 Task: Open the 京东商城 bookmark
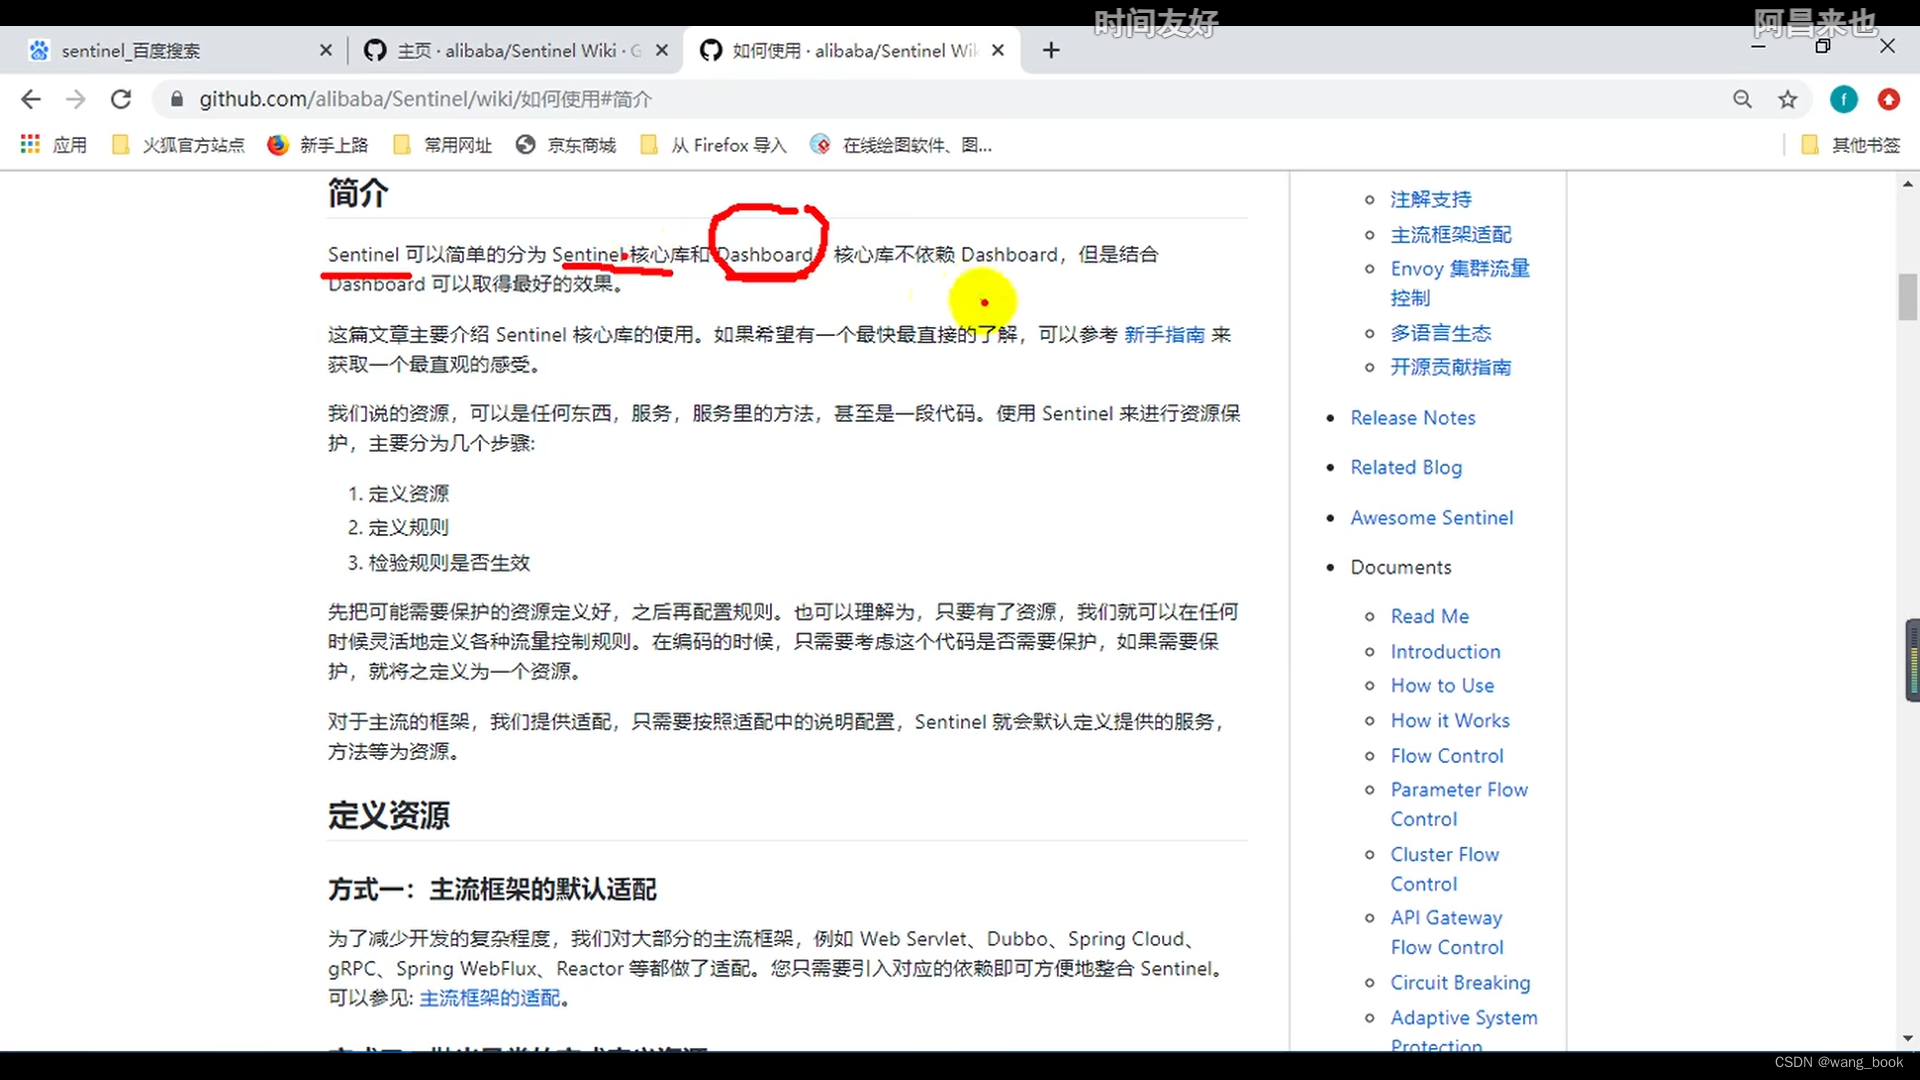pyautogui.click(x=566, y=145)
